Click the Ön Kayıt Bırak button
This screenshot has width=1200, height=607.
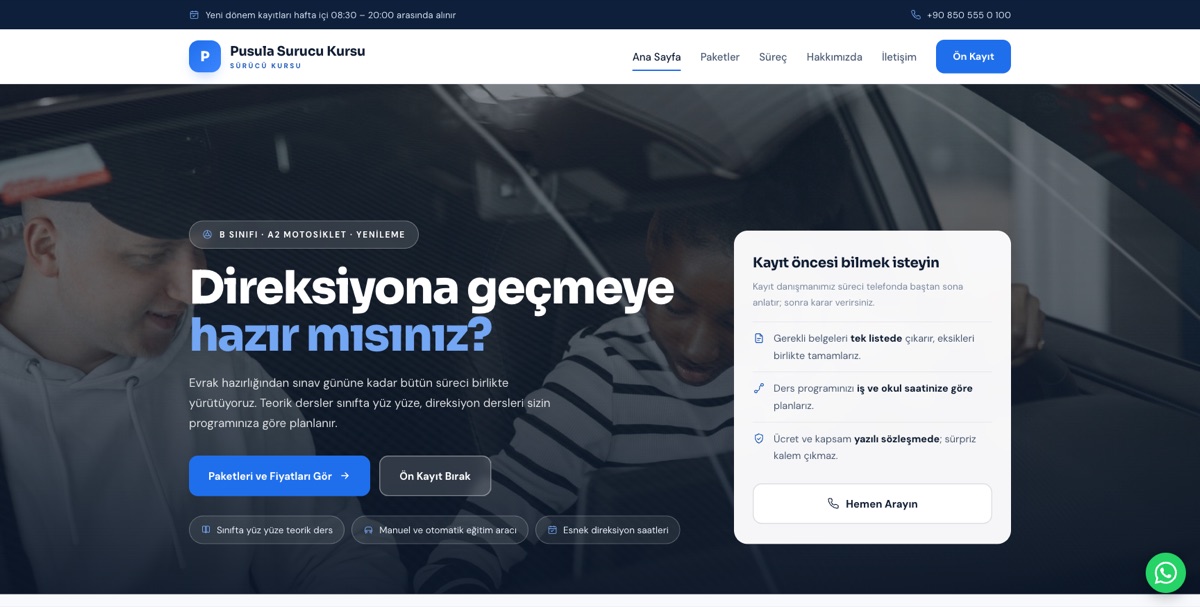coord(435,476)
